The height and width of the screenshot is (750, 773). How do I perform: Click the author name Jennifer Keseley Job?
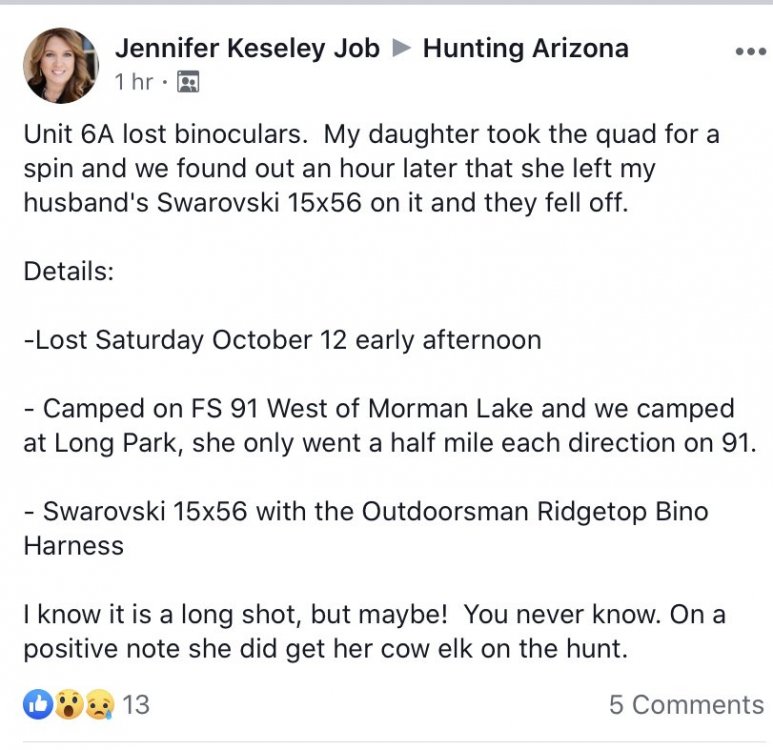pyautogui.click(x=247, y=49)
